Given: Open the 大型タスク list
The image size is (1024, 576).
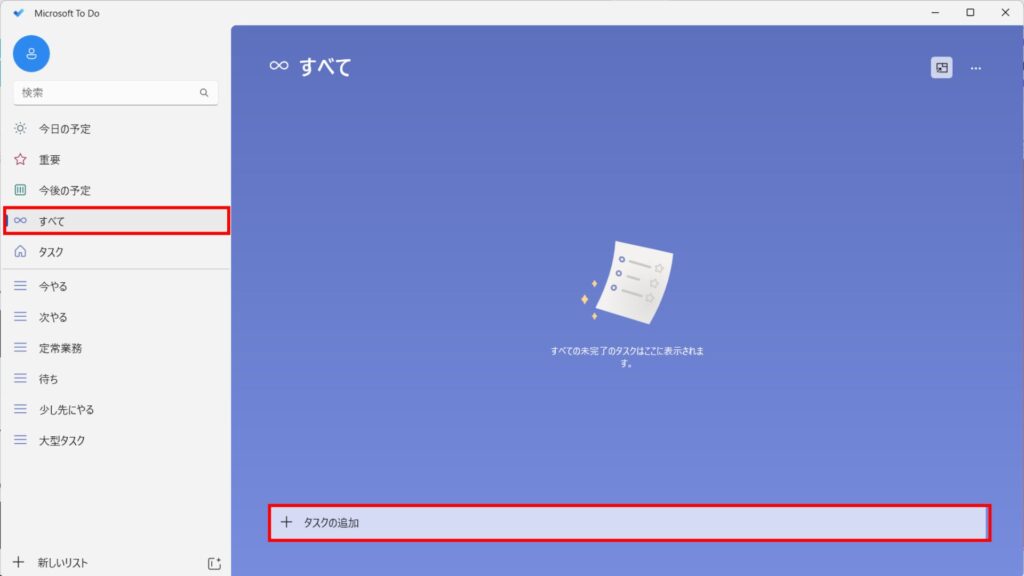Looking at the screenshot, I should tap(62, 441).
